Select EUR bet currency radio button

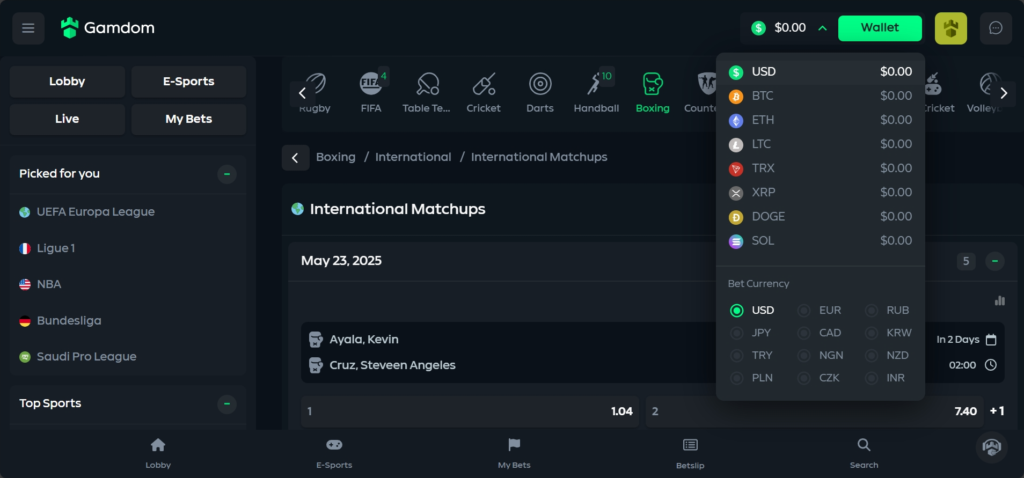point(804,311)
